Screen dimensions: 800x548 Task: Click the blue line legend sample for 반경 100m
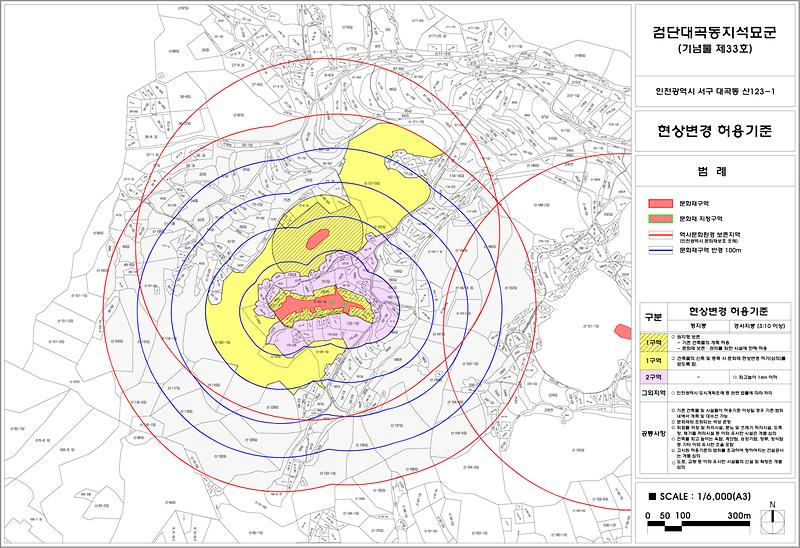(661, 251)
